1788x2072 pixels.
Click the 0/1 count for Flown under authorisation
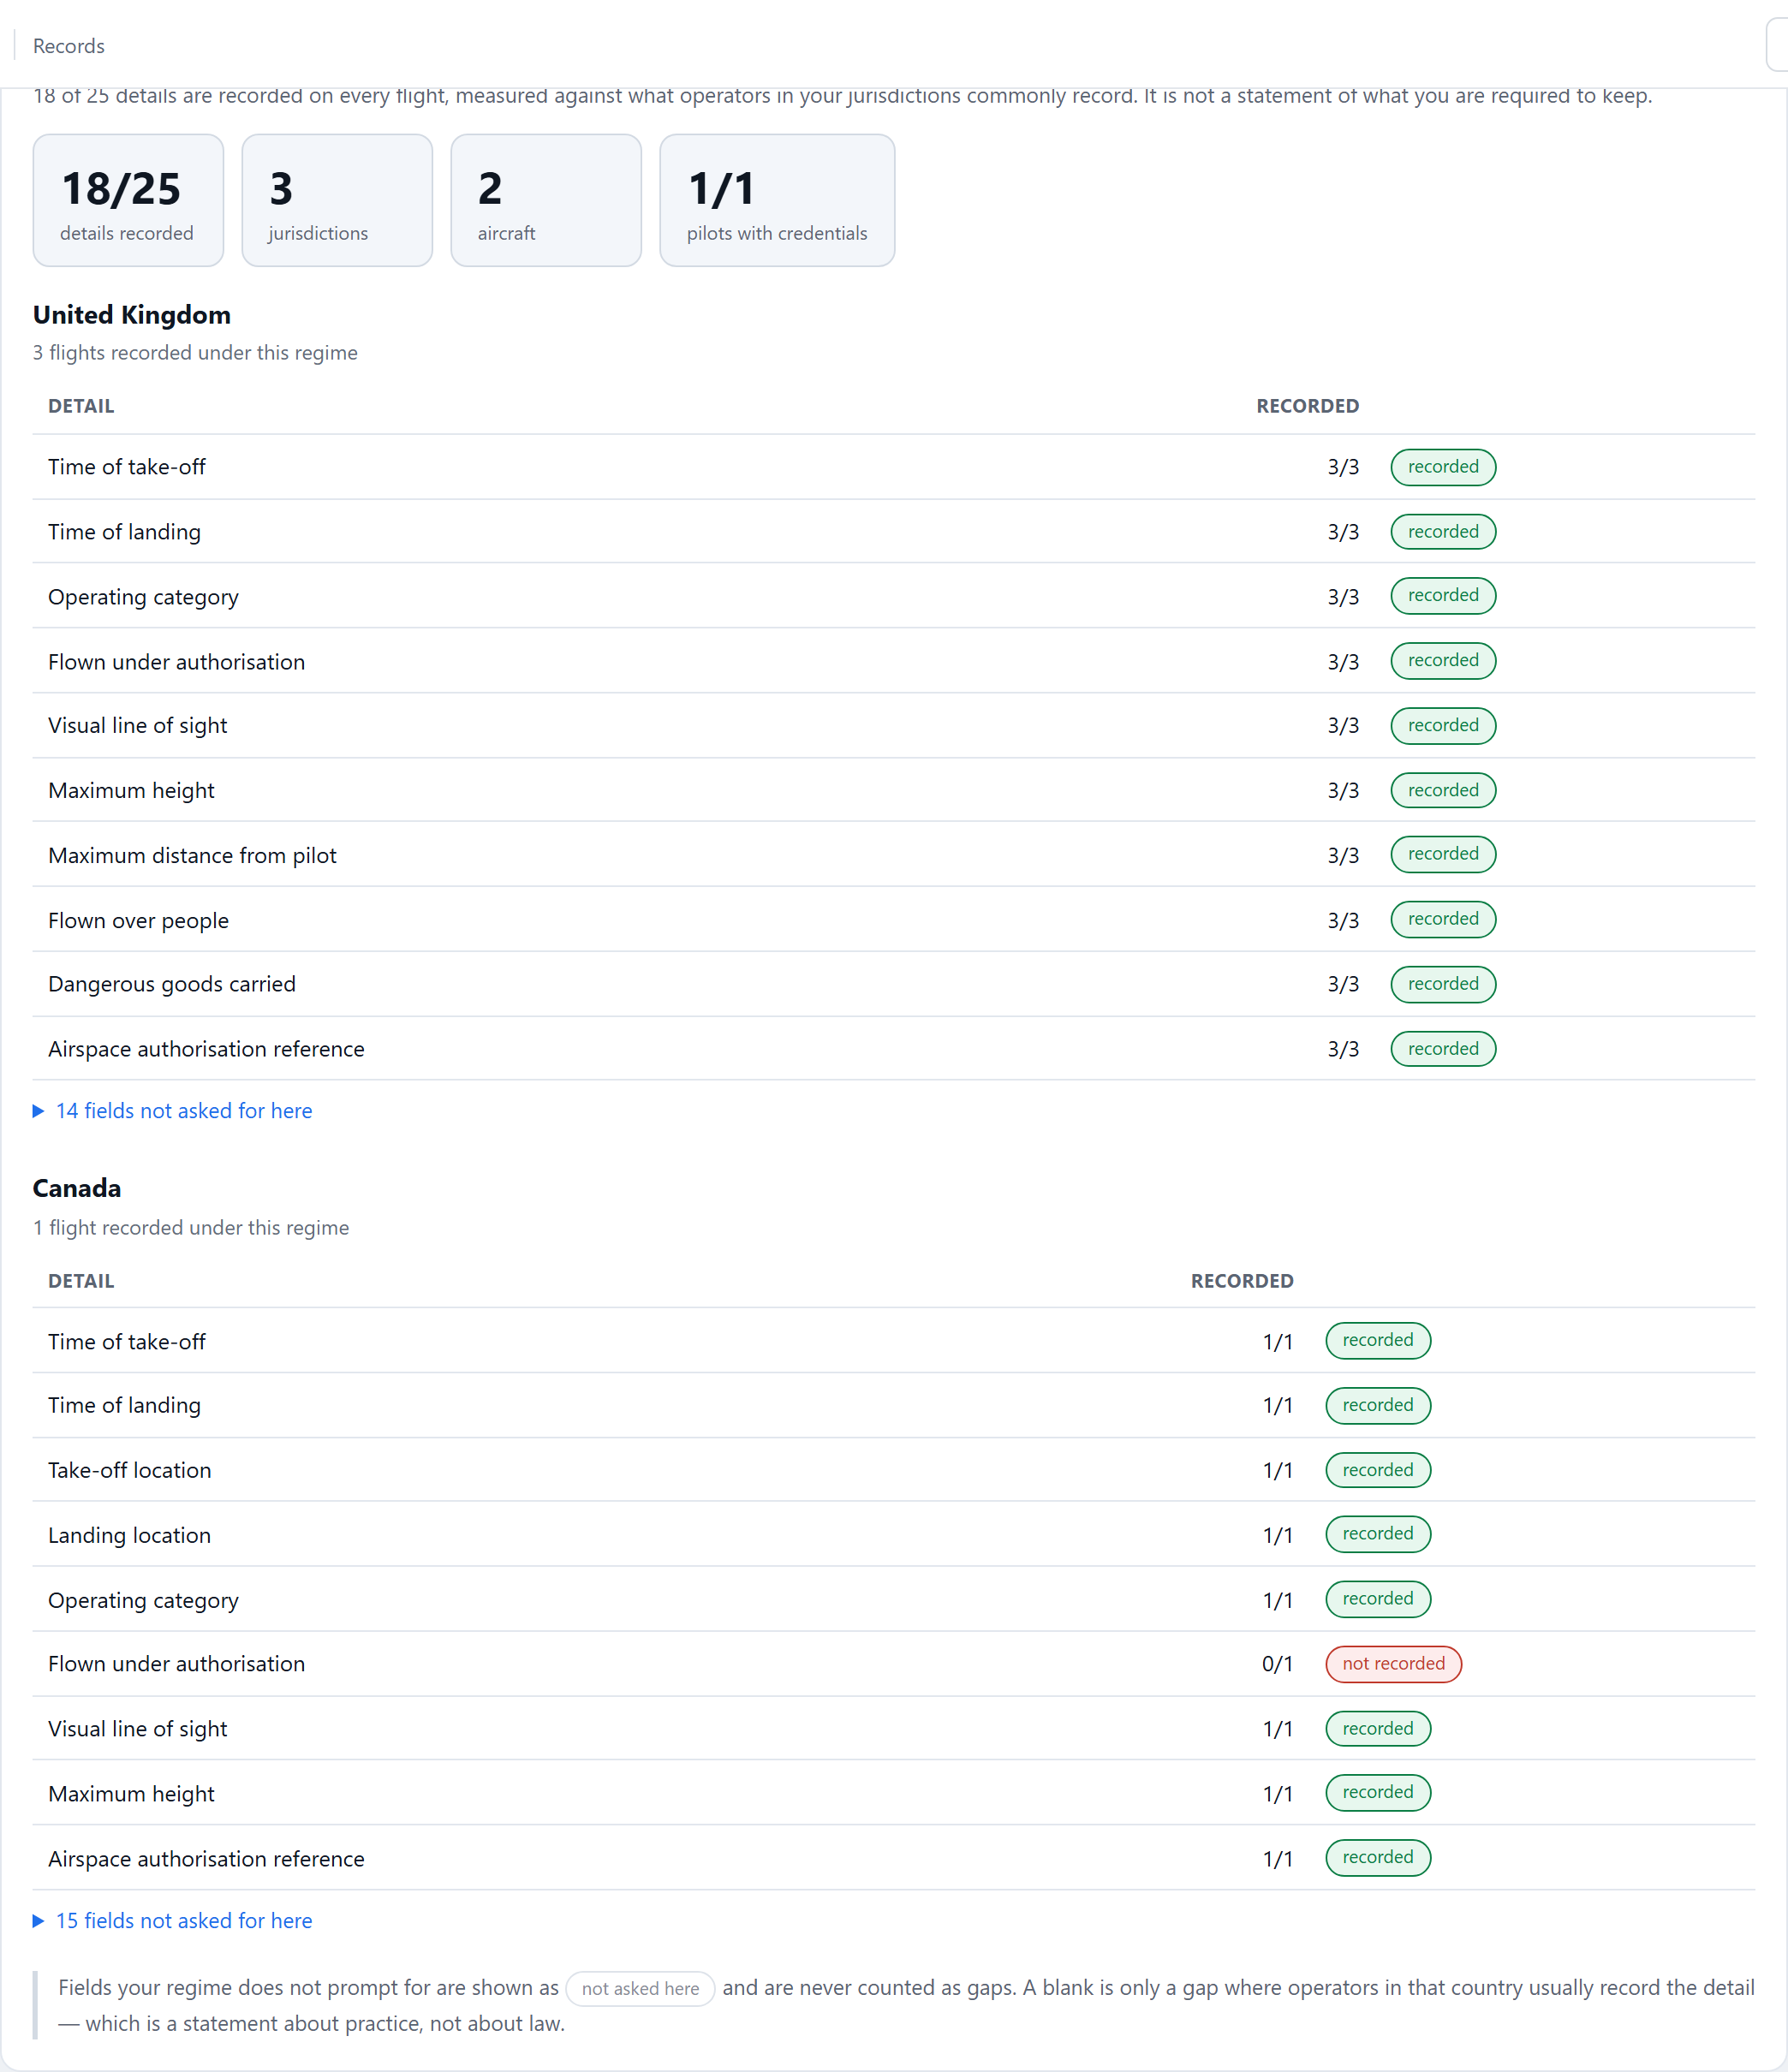point(1277,1665)
